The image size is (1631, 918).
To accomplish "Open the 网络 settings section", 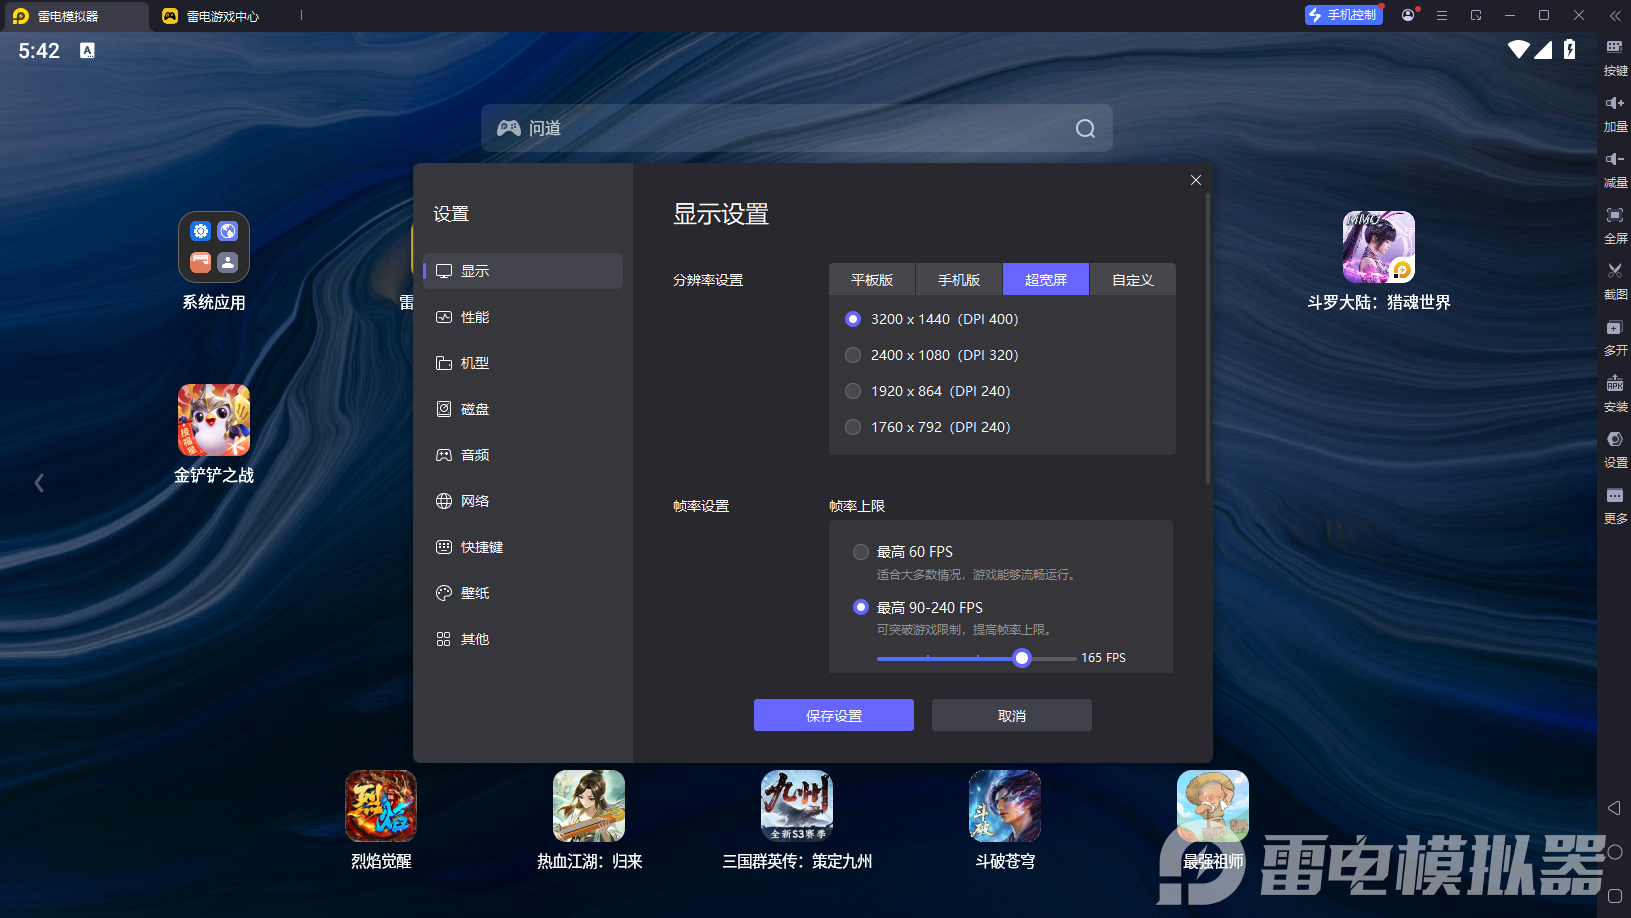I will click(523, 501).
